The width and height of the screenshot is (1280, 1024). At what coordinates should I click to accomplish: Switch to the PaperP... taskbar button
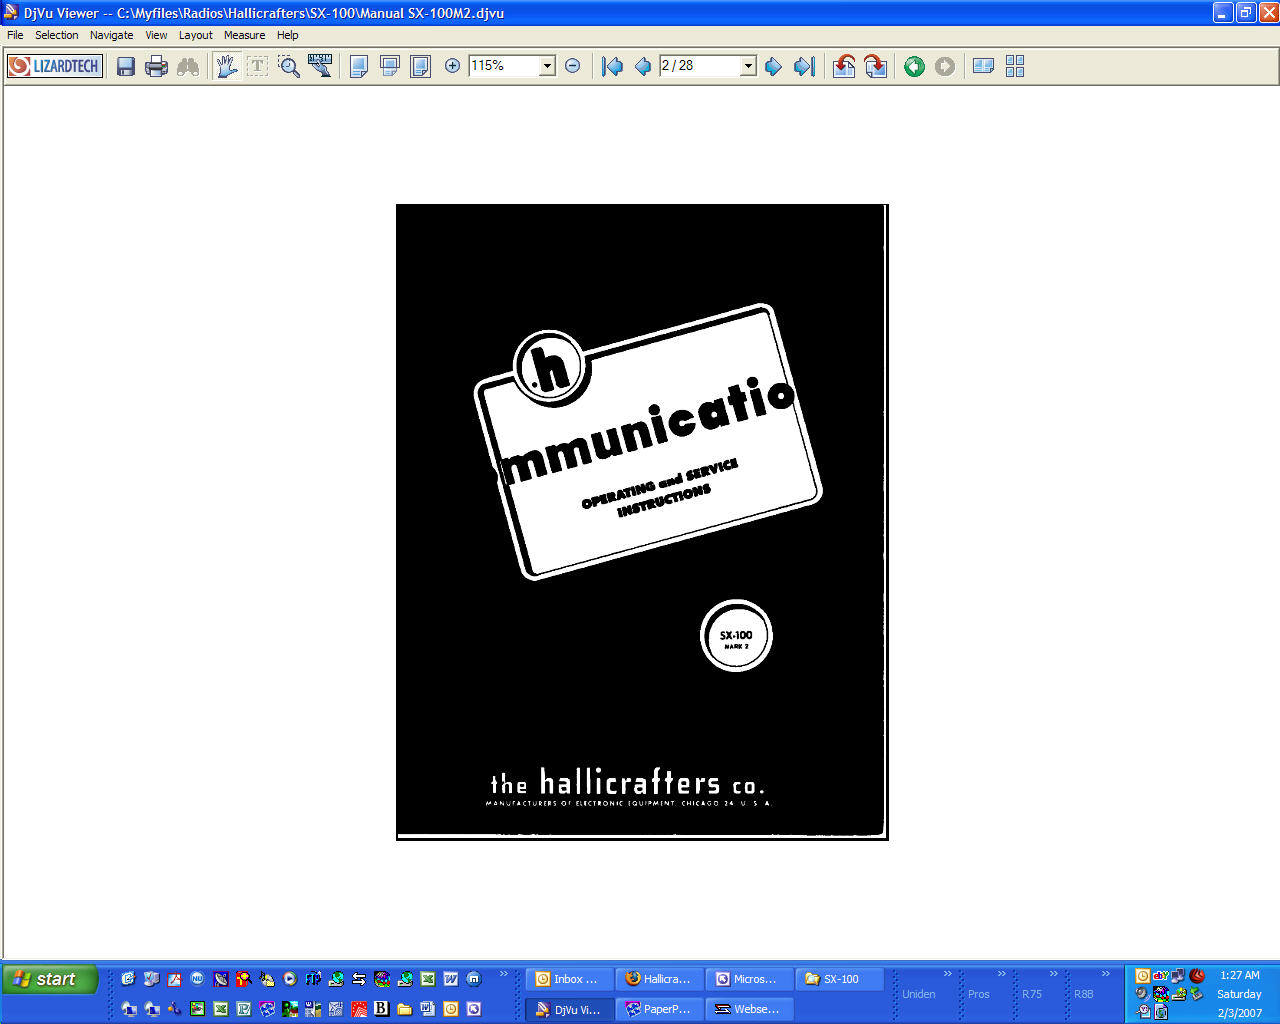pos(658,1009)
